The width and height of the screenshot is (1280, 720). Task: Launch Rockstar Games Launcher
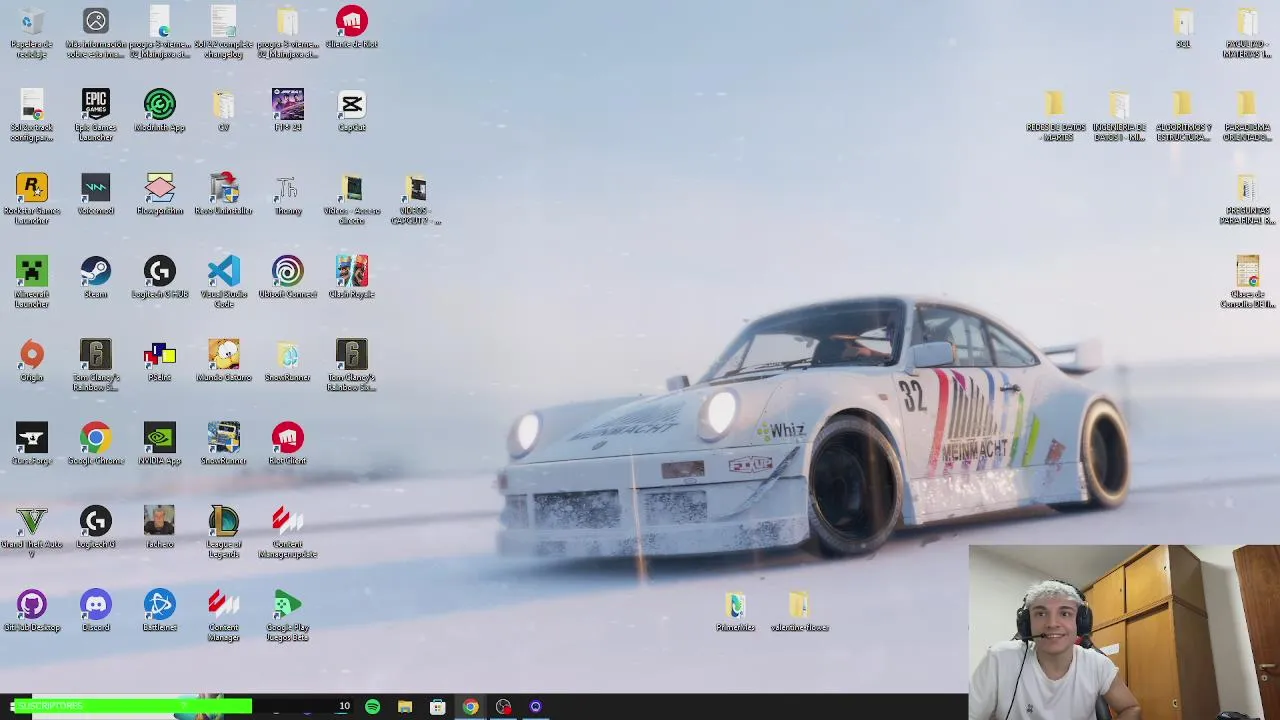[31, 199]
